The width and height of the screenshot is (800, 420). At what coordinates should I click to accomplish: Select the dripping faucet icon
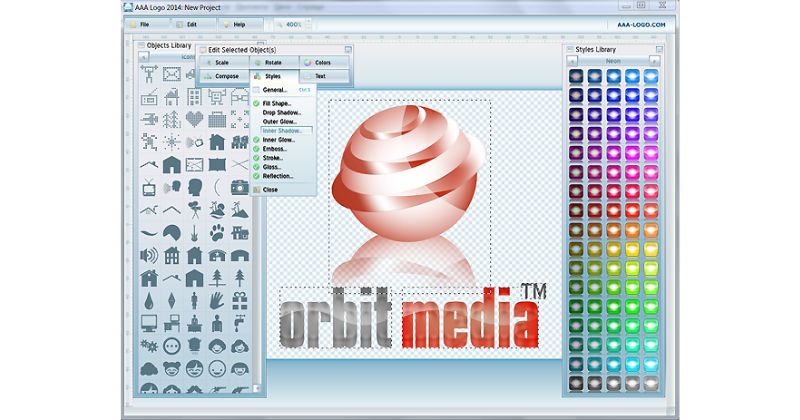[239, 323]
